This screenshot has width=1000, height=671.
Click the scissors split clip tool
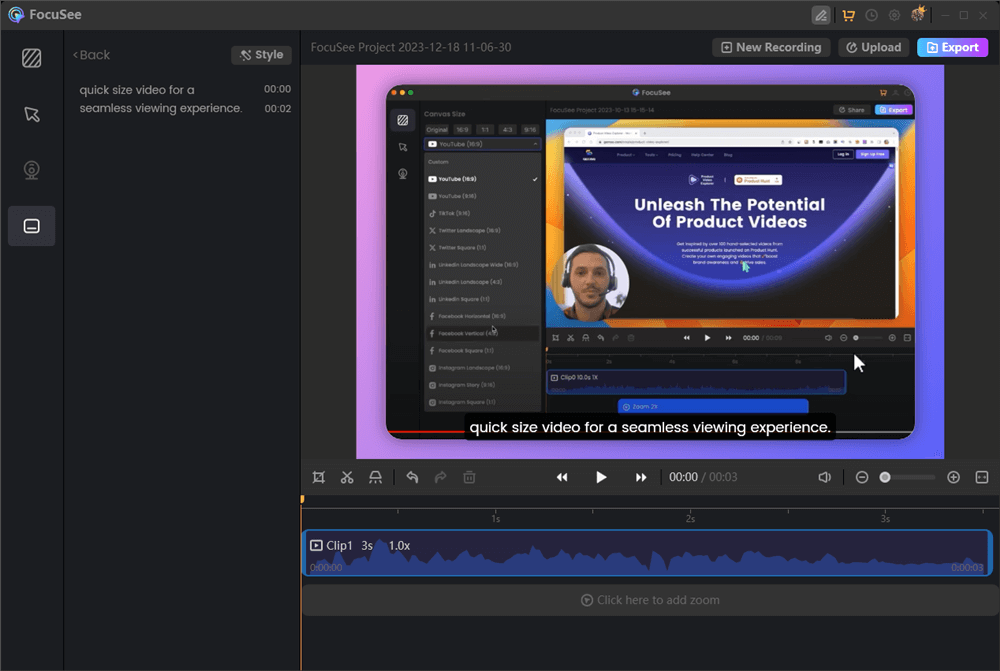point(347,477)
